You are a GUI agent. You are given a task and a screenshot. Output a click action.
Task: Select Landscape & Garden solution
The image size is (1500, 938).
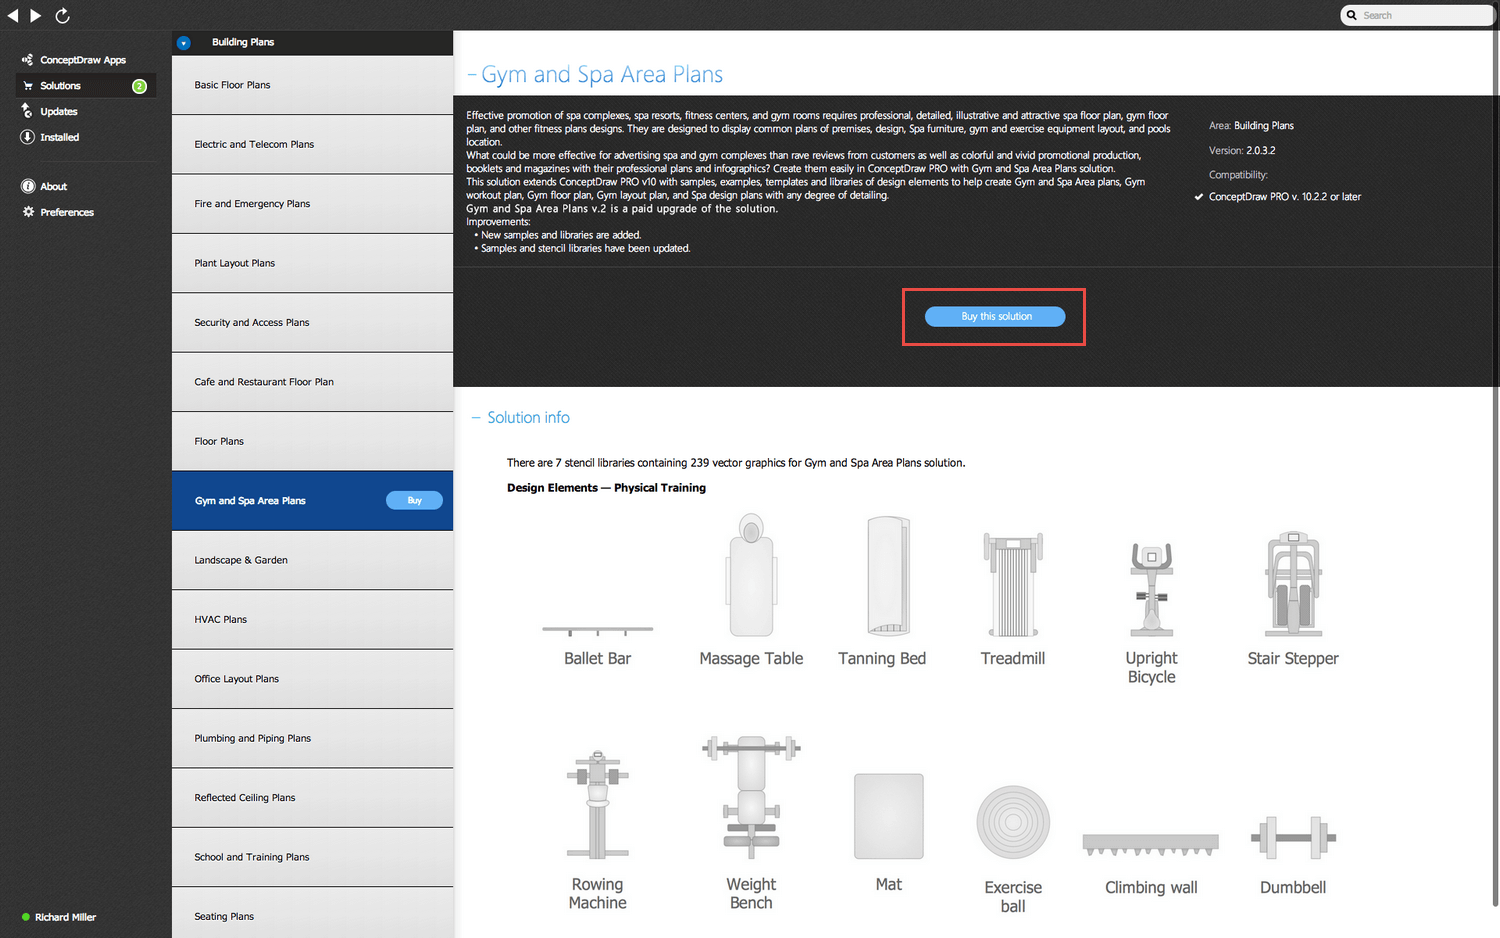312,560
